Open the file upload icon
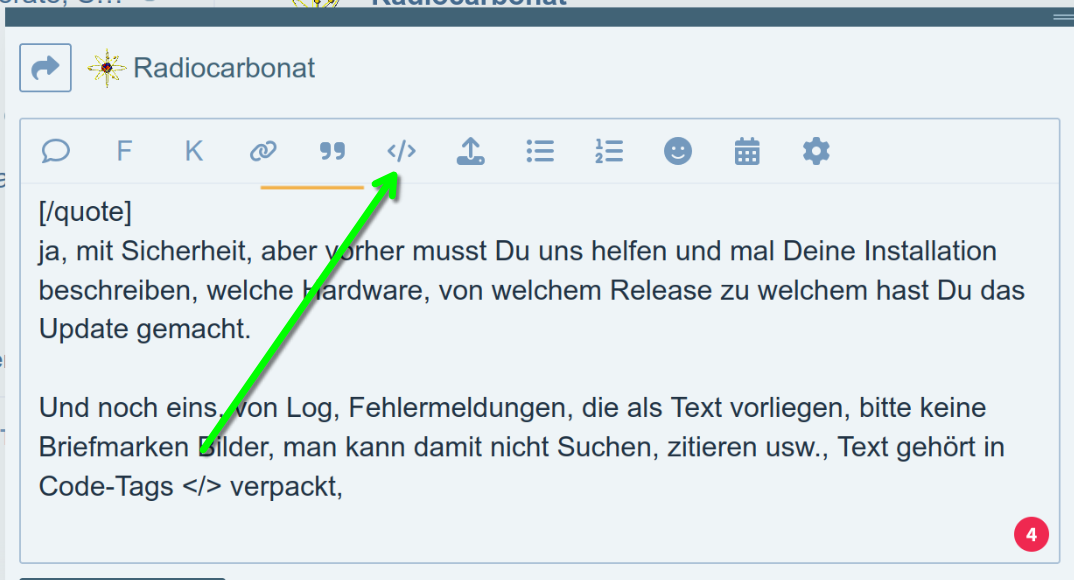Screen dimensions: 1074x580 470,151
